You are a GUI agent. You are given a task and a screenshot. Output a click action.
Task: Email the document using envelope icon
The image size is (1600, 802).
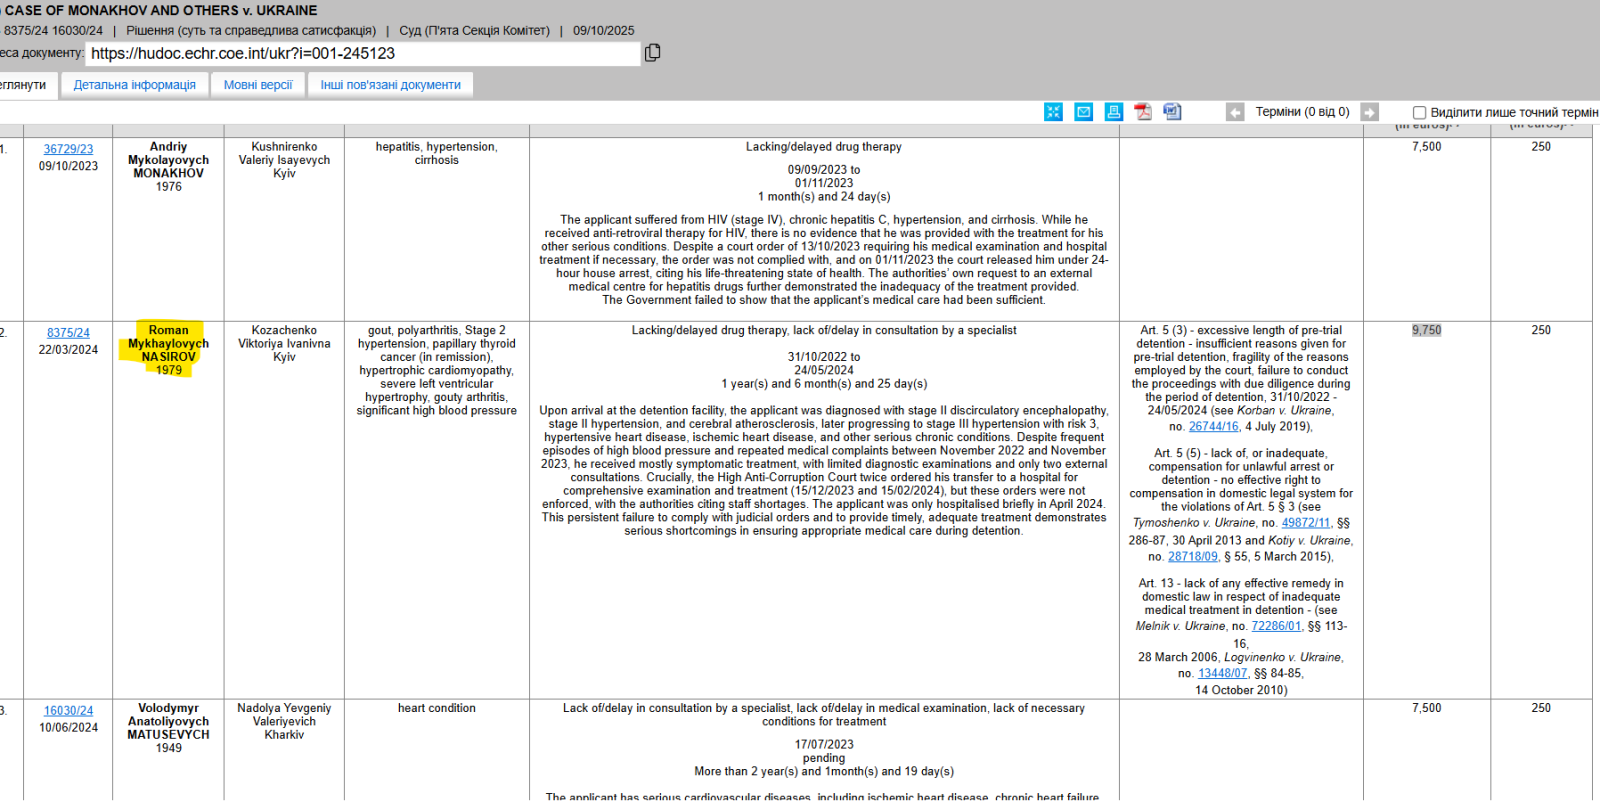tap(1083, 112)
